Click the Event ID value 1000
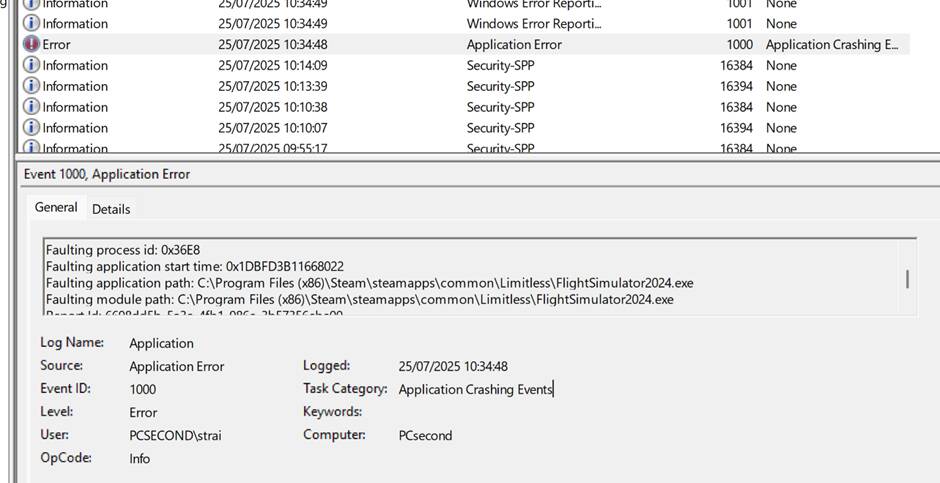940x483 pixels. (143, 390)
